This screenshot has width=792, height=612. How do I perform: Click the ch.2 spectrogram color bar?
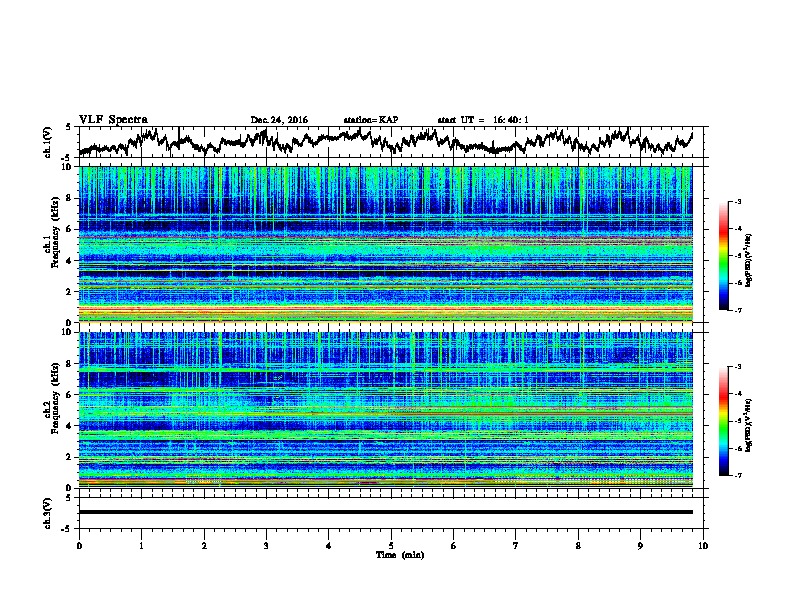click(723, 421)
